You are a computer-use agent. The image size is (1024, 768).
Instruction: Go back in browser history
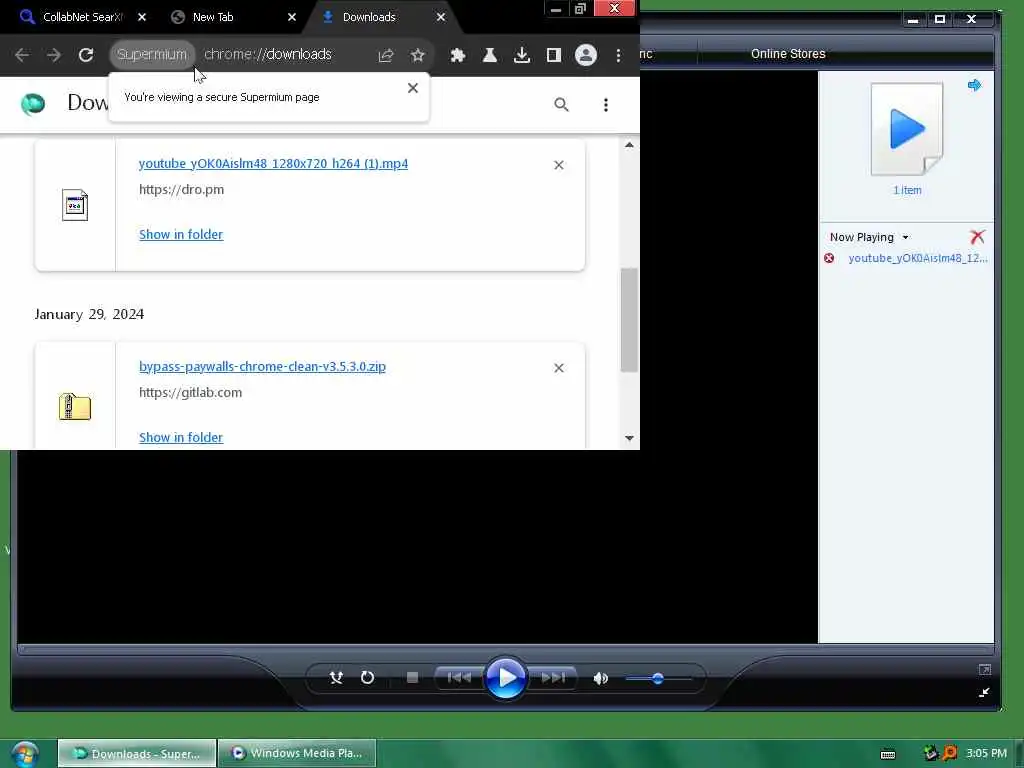pos(22,55)
